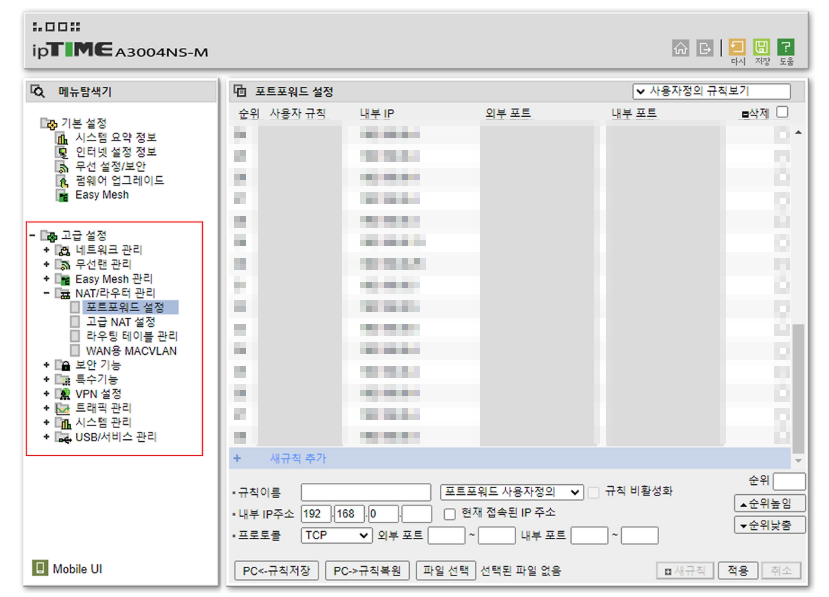Open 고급 NAT 설정 menu item
This screenshot has width=829, height=597.
pos(121,322)
